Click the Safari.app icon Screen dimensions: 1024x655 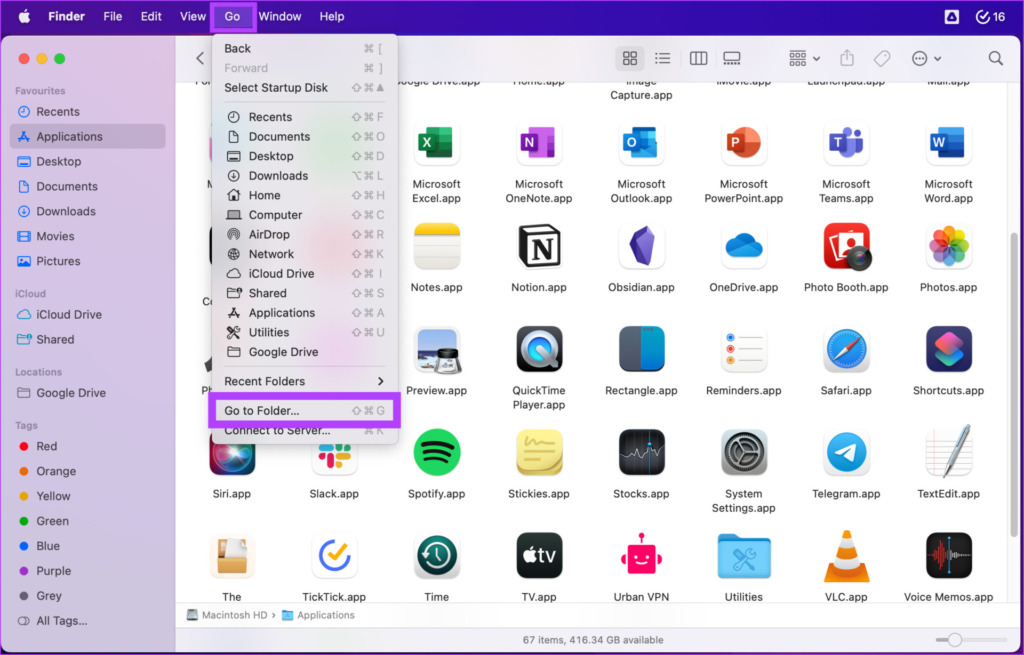846,349
